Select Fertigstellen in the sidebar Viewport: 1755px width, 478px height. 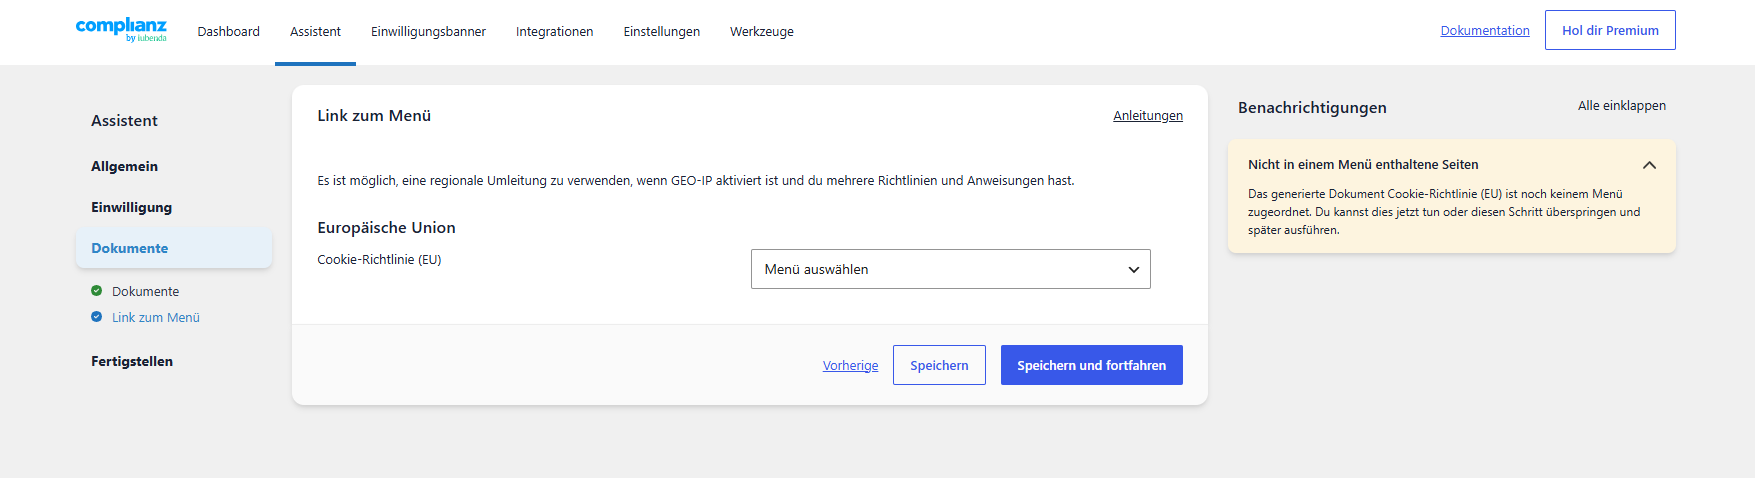pyautogui.click(x=132, y=361)
